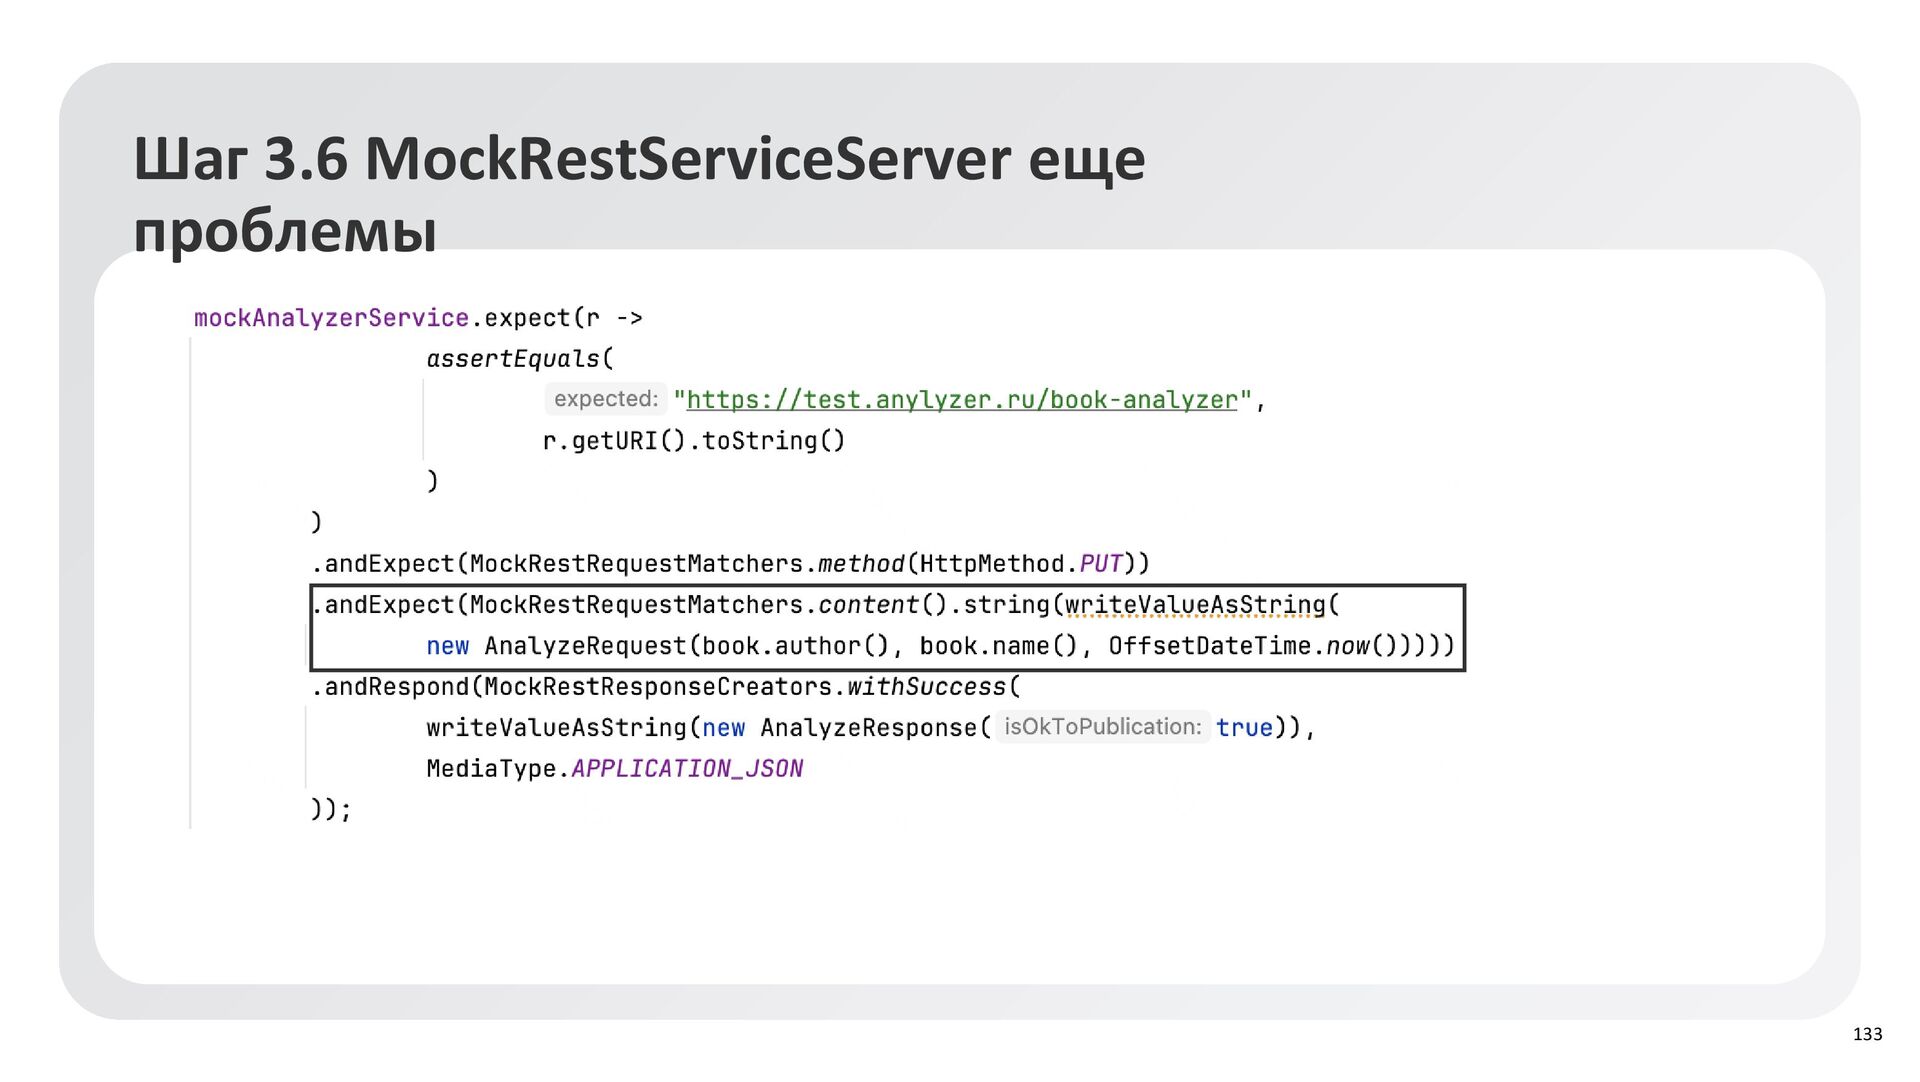This screenshot has width=1920, height=1082.
Task: Click the 'expected:' parameter hint
Action: pyautogui.click(x=605, y=399)
